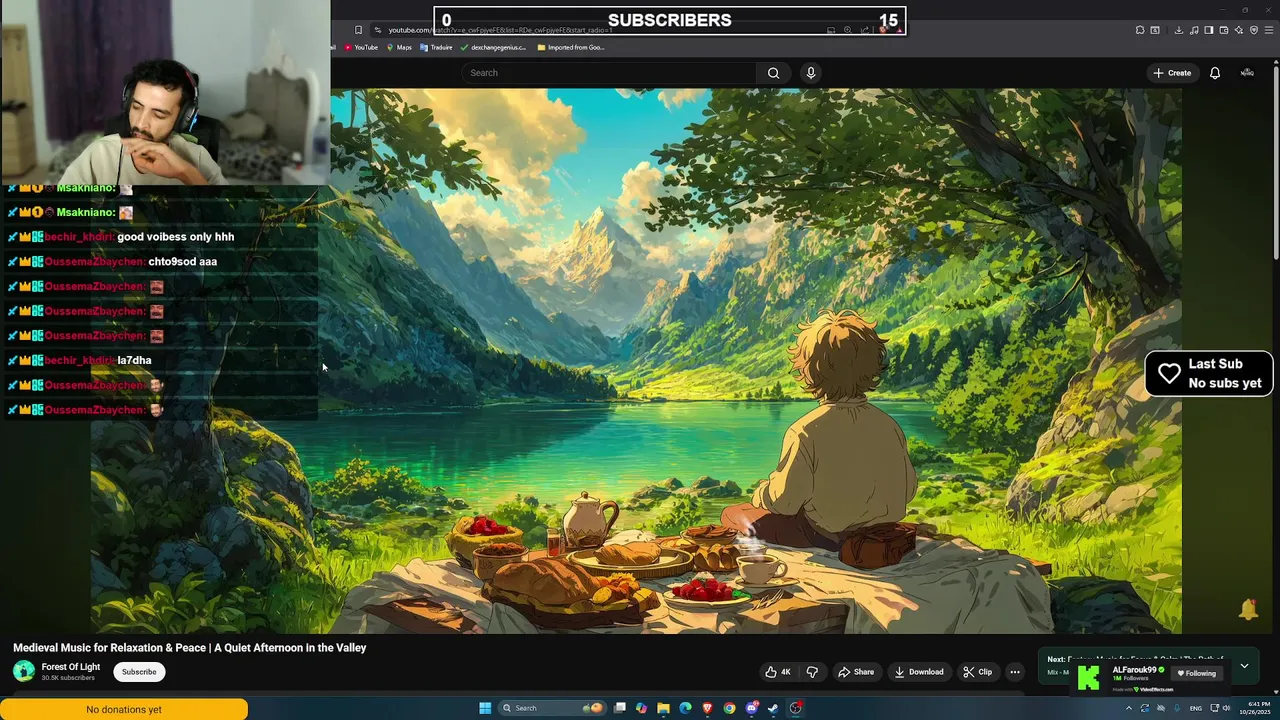This screenshot has width=1280, height=720.
Task: Click the YouTube search magnifier button
Action: pyautogui.click(x=773, y=73)
